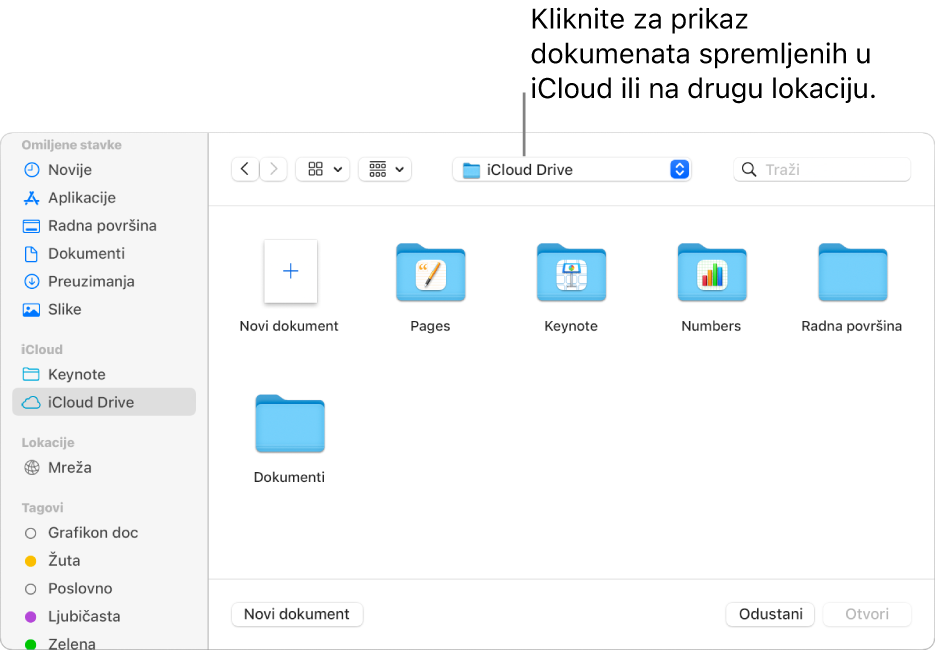Click the Novi dokument button
Image resolution: width=935 pixels, height=651 pixels.
[297, 614]
